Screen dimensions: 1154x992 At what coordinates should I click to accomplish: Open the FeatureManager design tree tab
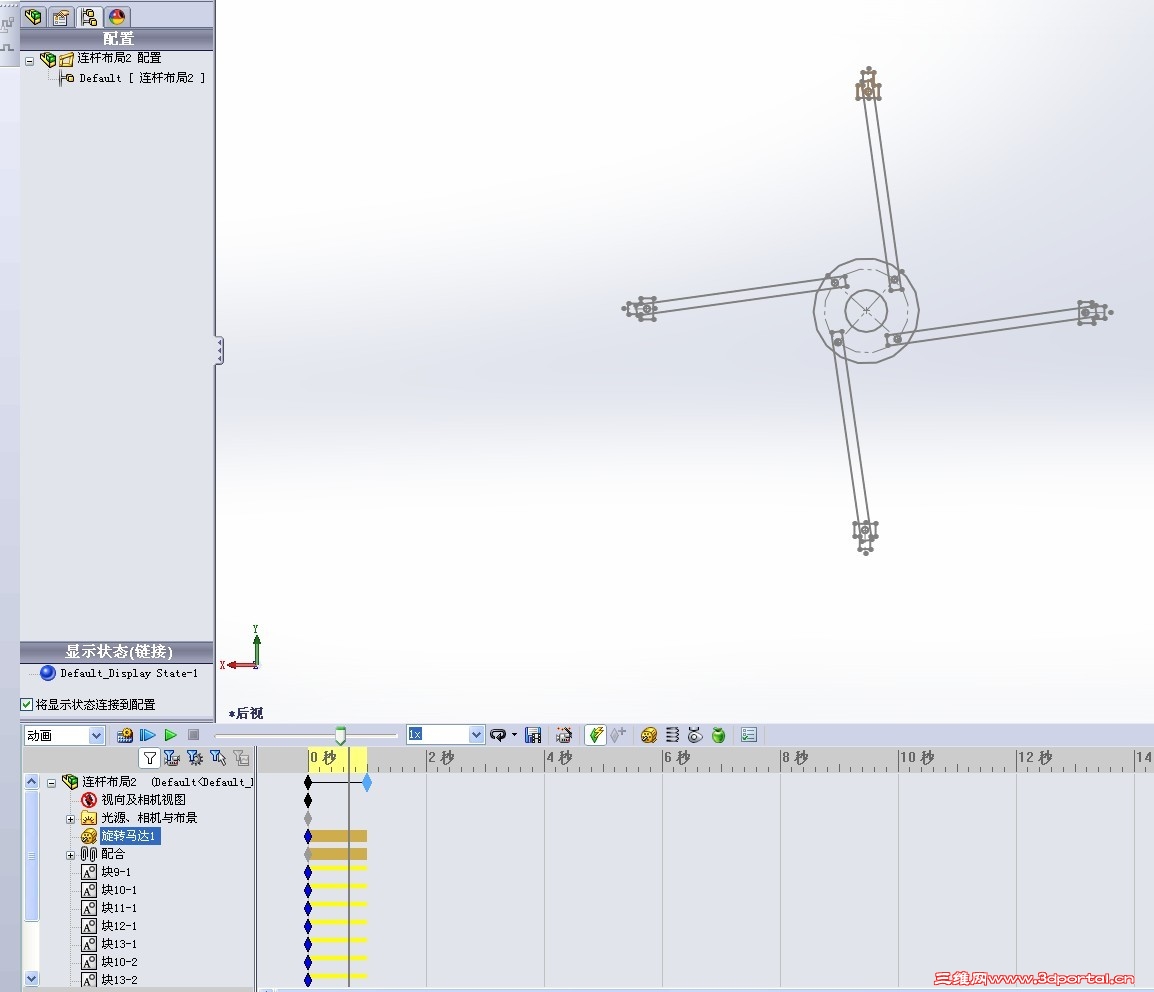[x=34, y=16]
